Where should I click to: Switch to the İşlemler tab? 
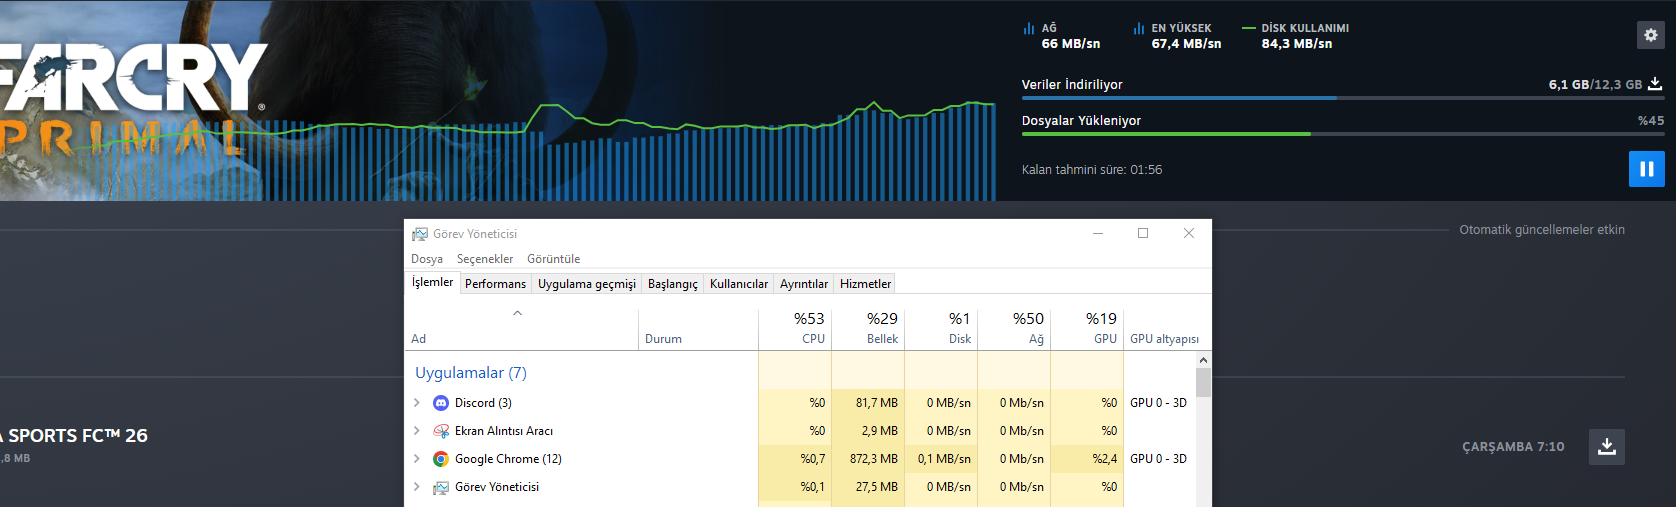[x=432, y=283]
